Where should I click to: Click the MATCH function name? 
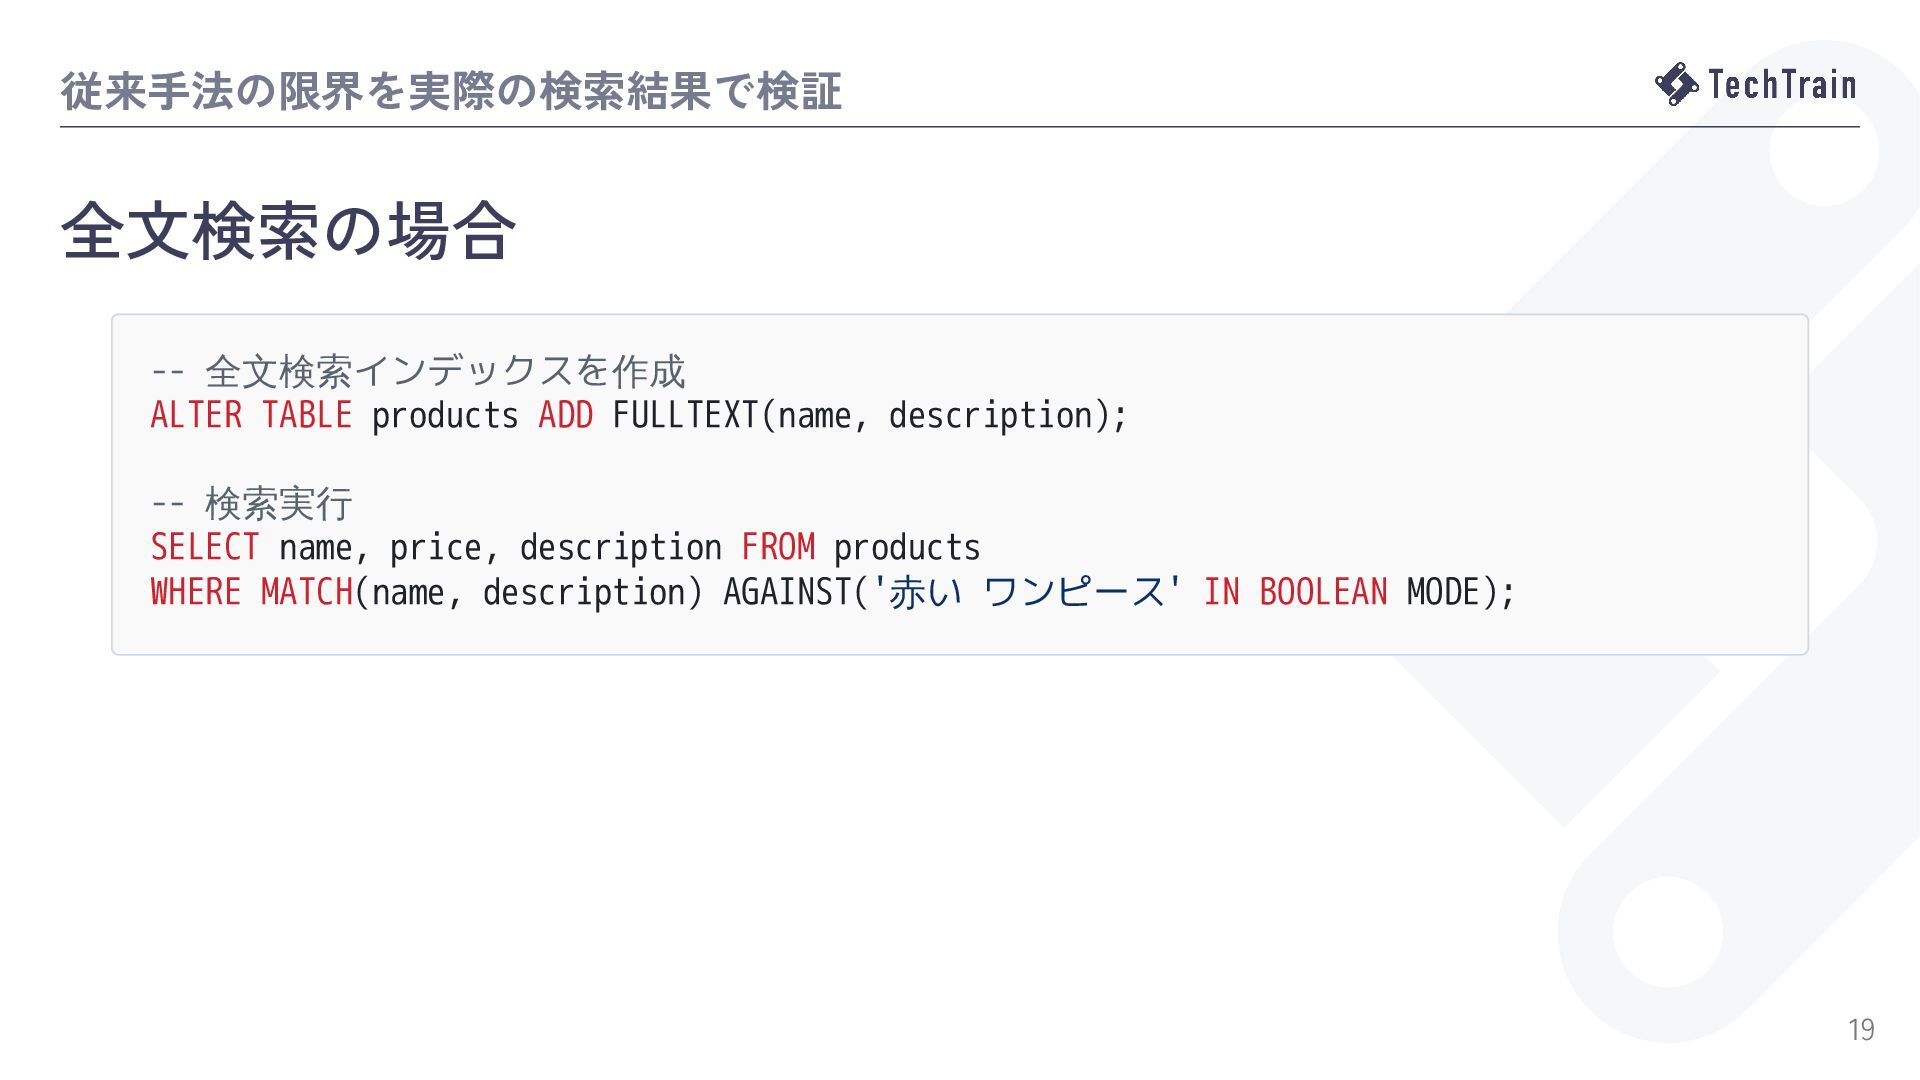307,592
